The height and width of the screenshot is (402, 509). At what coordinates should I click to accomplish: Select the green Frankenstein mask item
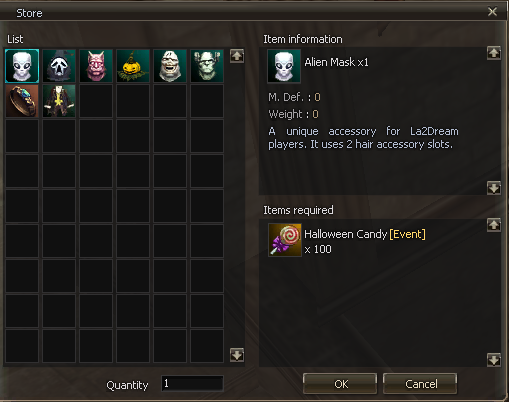pyautogui.click(x=207, y=66)
